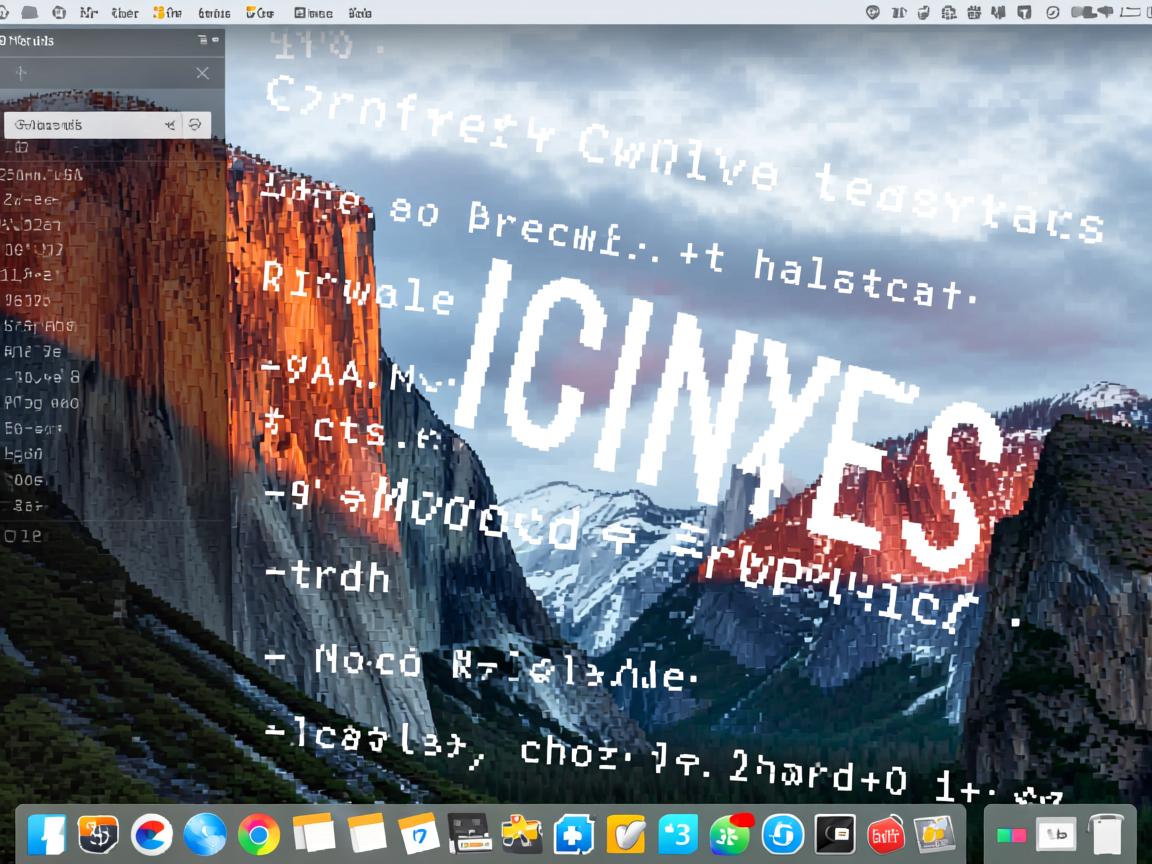Click the red-and-blue swirl browser dock icon
Viewport: 1152px width, 864px height.
click(152, 833)
